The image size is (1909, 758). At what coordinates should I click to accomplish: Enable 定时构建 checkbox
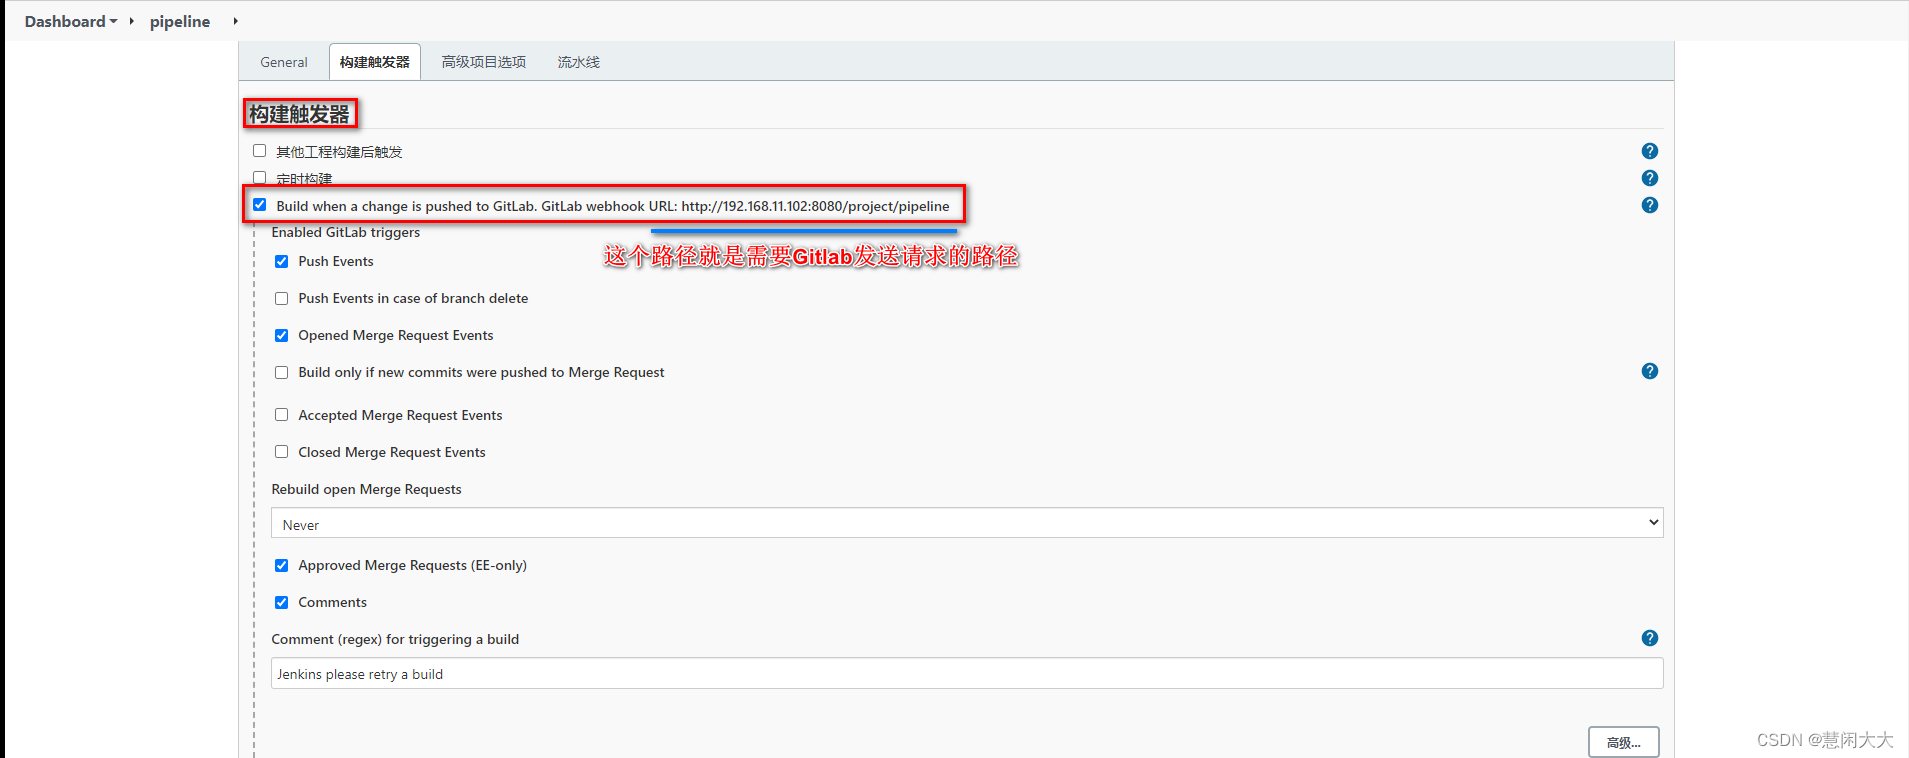(260, 177)
